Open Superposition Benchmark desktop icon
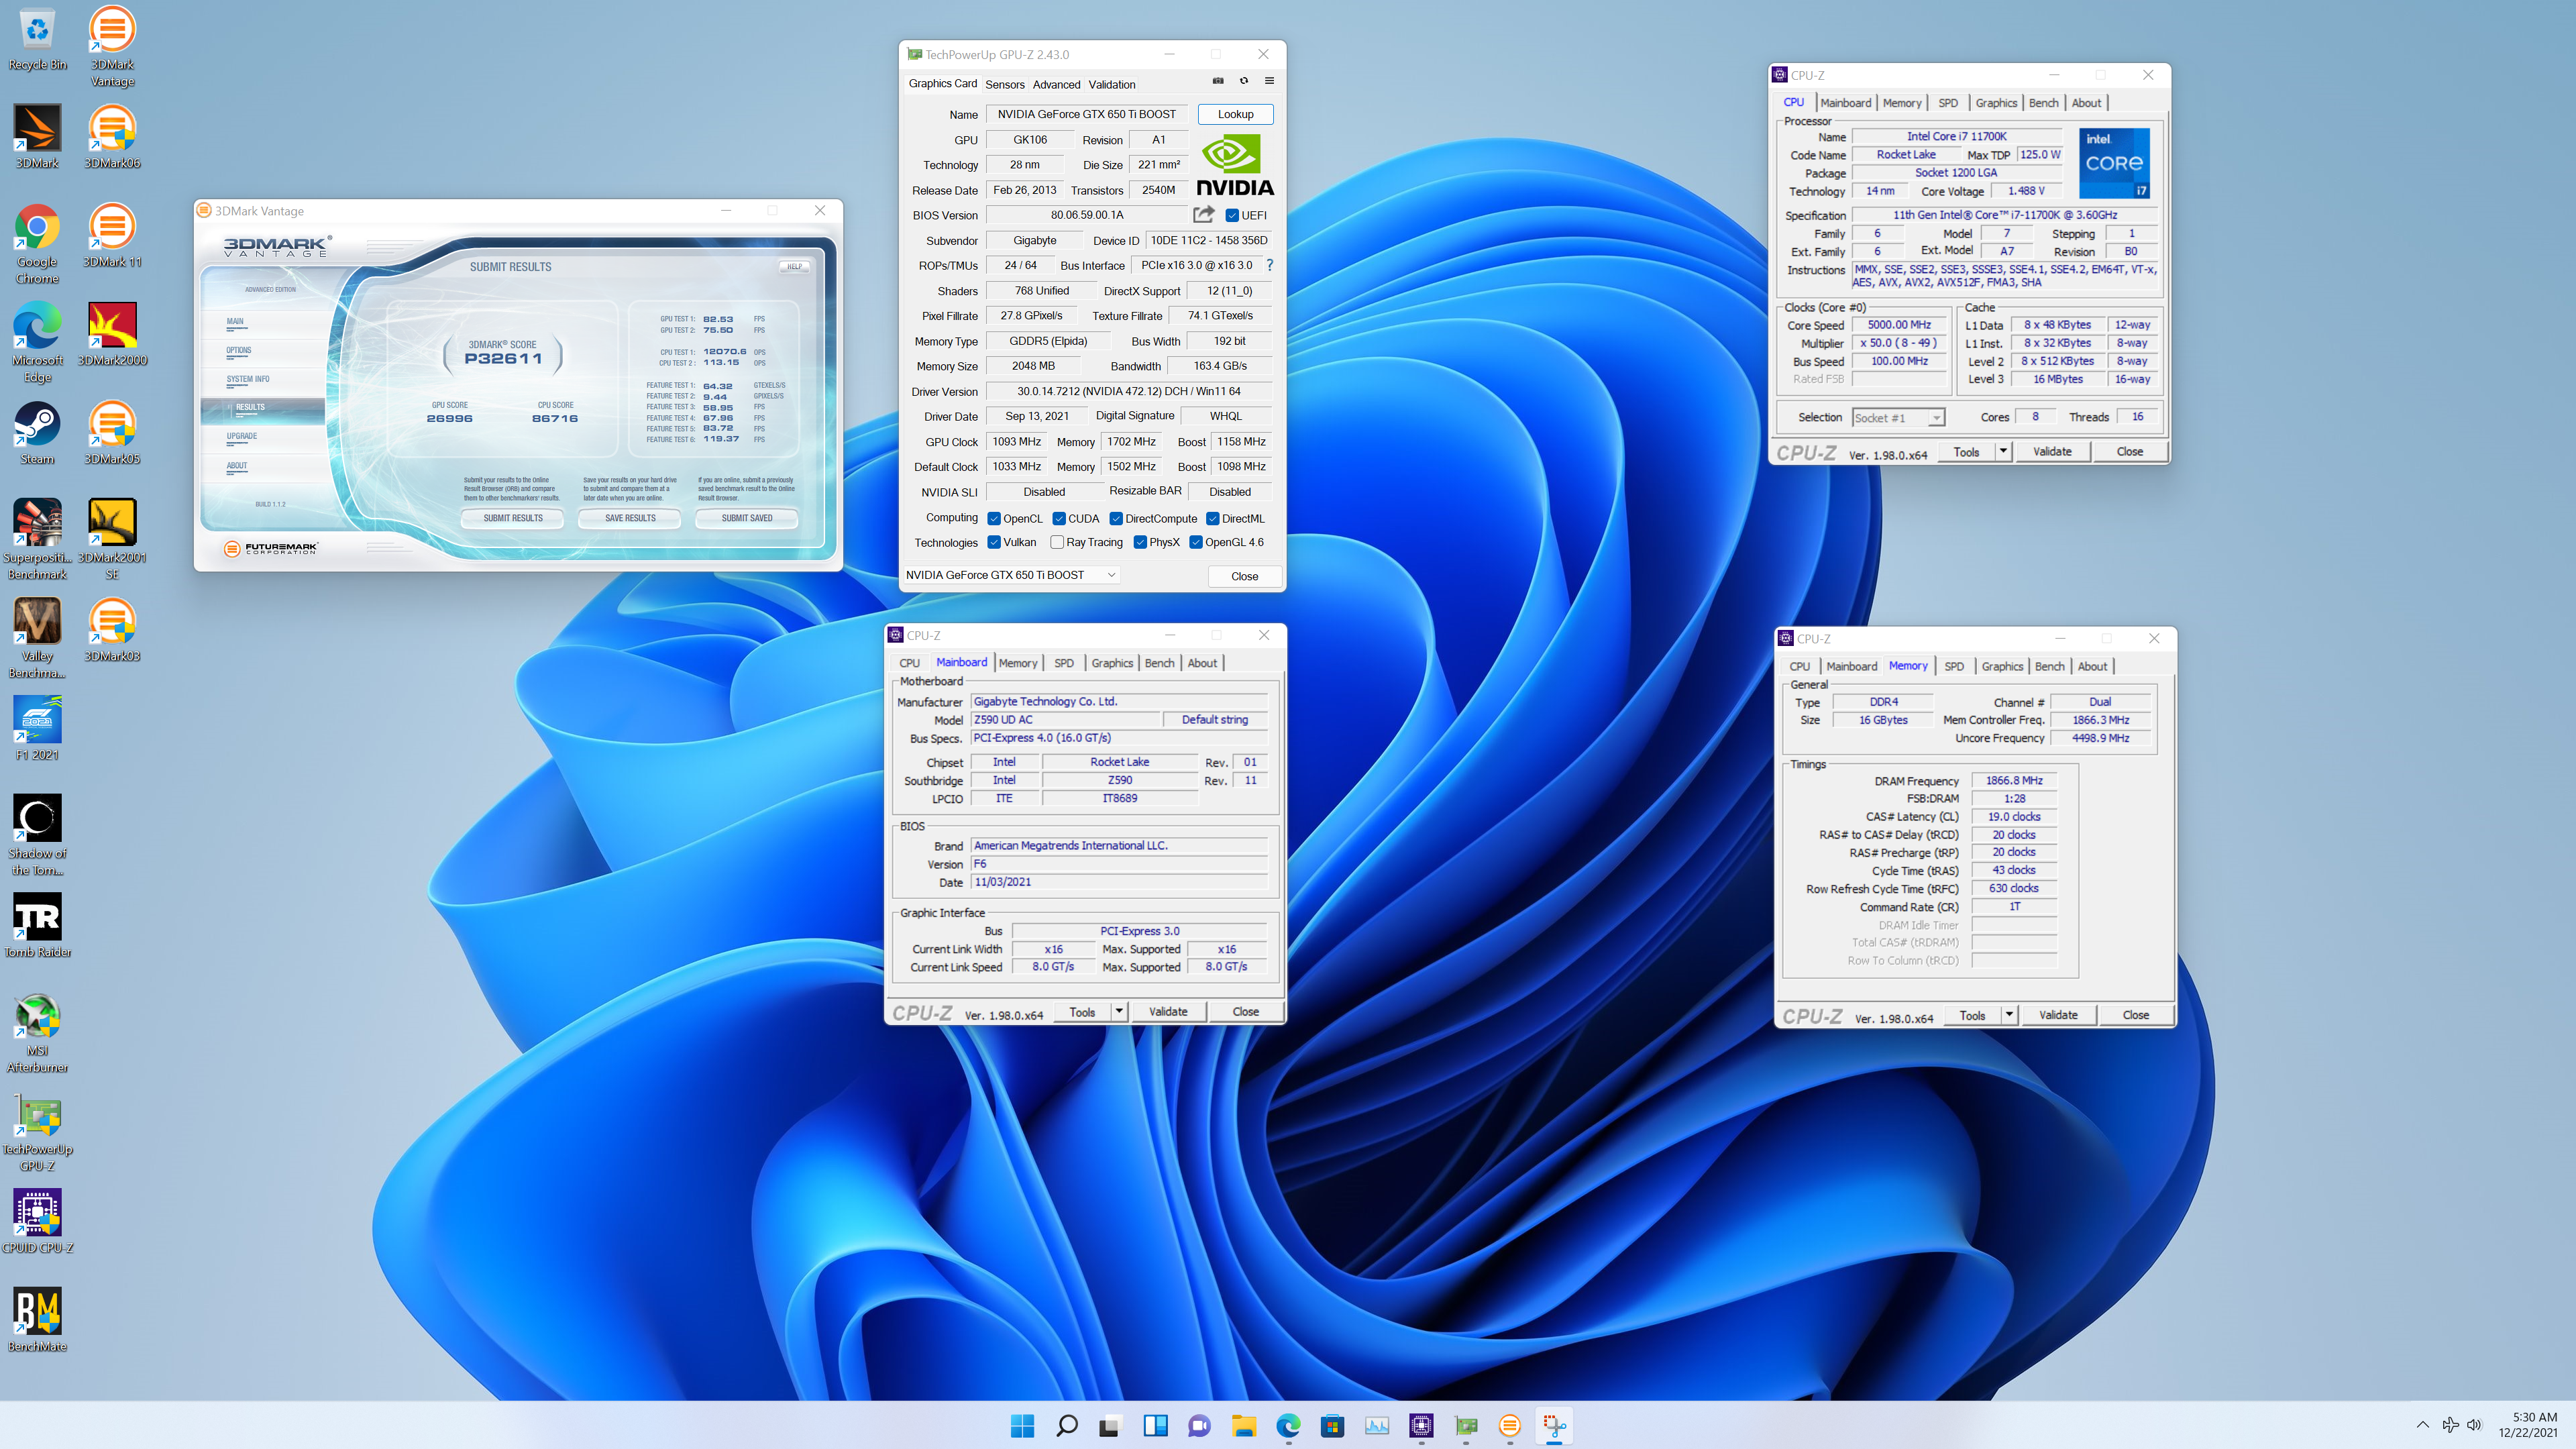 [37, 539]
